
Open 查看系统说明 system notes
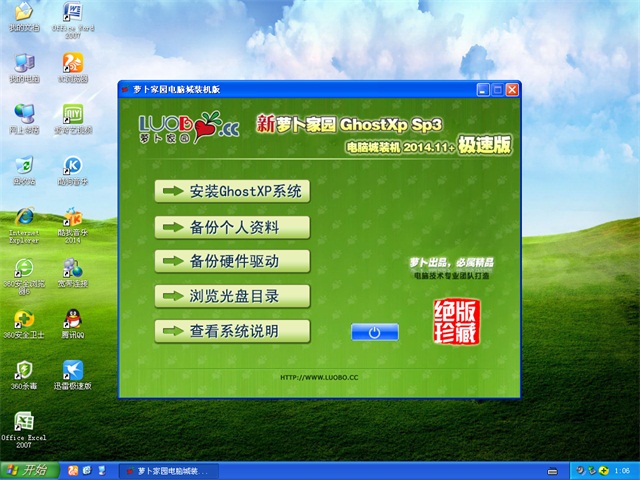click(x=232, y=331)
